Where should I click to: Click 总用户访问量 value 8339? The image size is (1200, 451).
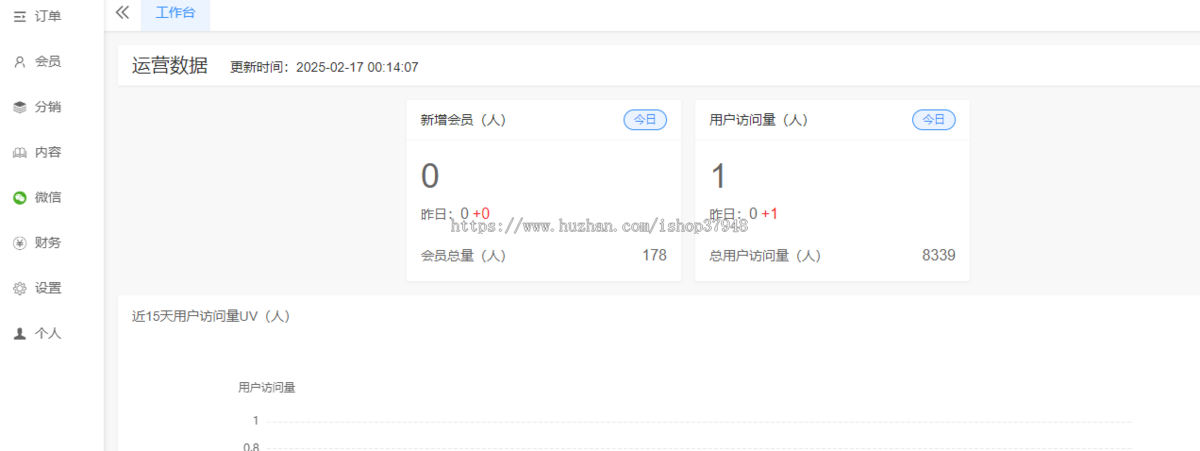pyautogui.click(x=939, y=255)
